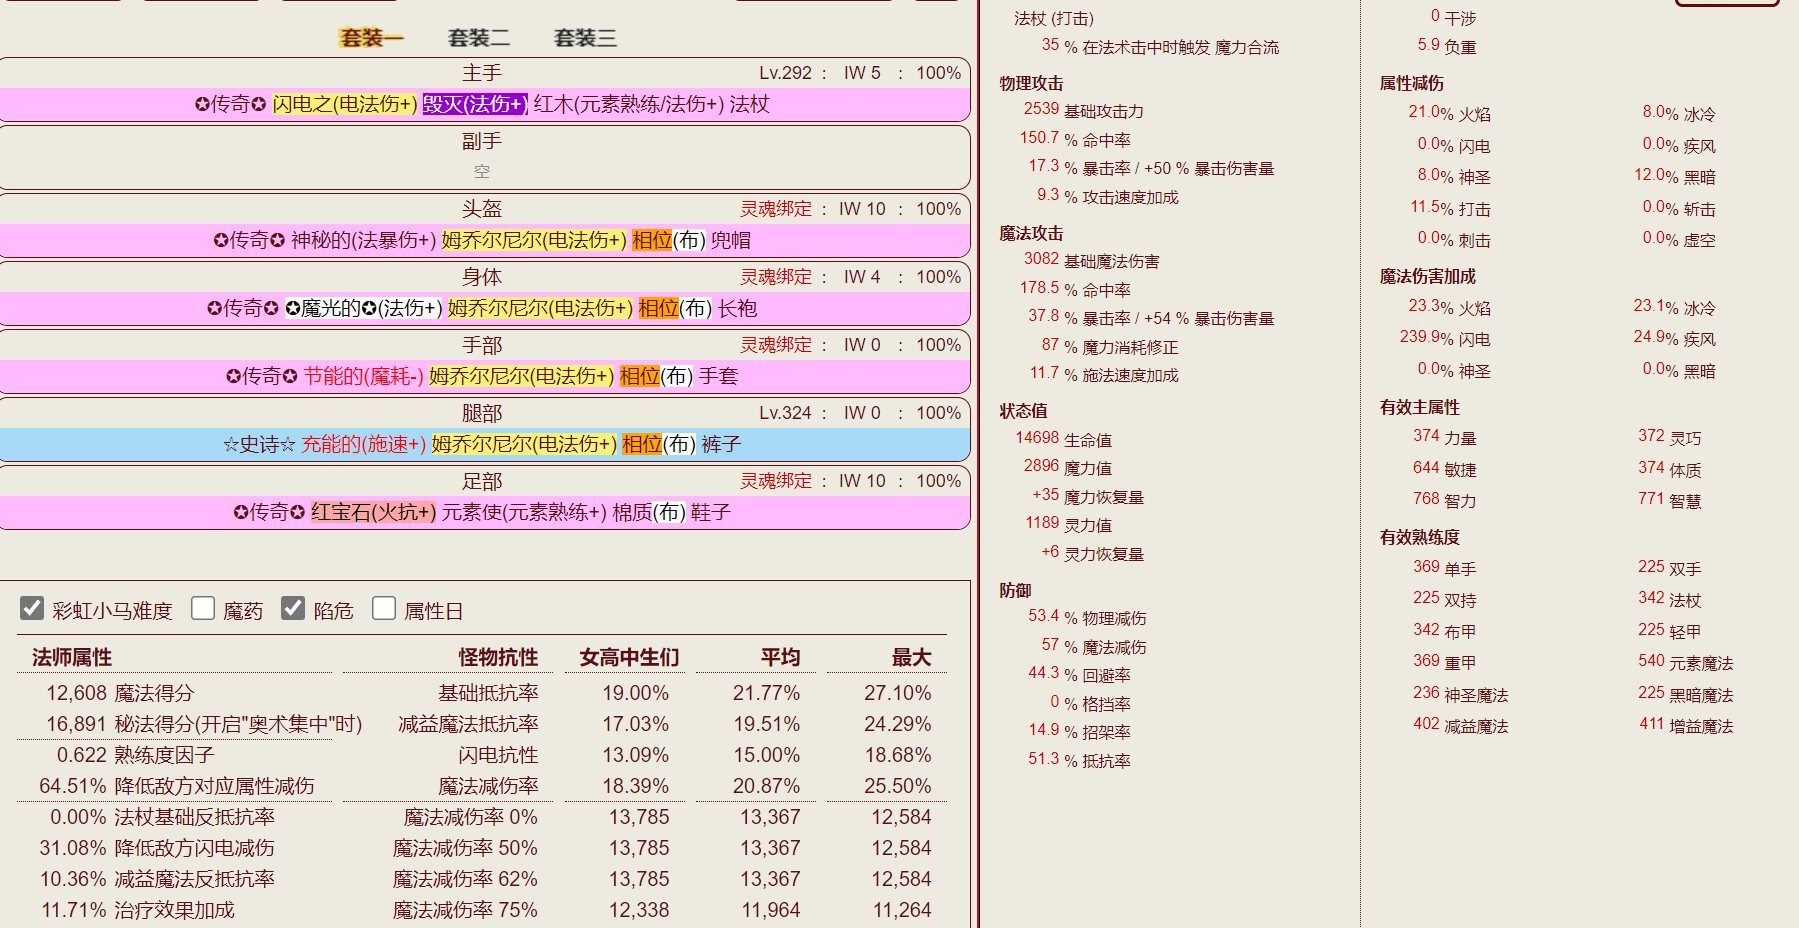Image resolution: width=1799 pixels, height=928 pixels.
Task: Click the 灵魂绑定 label on 头盔 slot
Action: click(776, 209)
